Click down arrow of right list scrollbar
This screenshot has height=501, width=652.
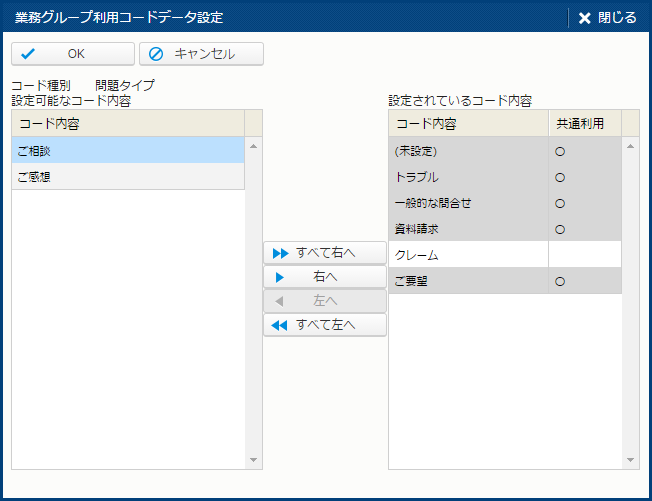[x=630, y=460]
